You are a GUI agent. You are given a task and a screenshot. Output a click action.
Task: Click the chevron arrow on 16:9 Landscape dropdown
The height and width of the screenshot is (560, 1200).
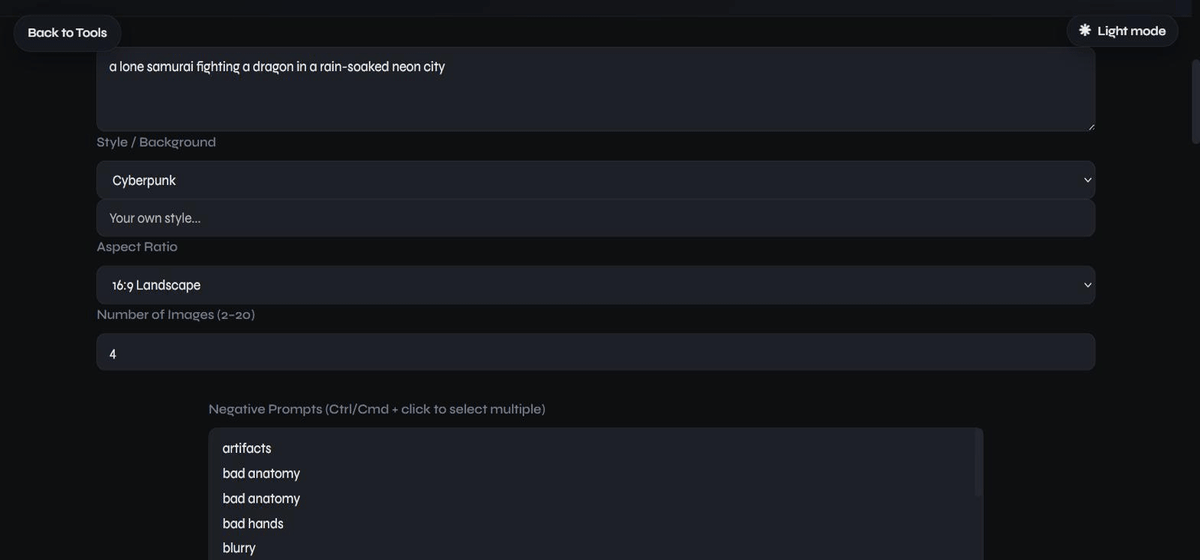pos(1088,285)
